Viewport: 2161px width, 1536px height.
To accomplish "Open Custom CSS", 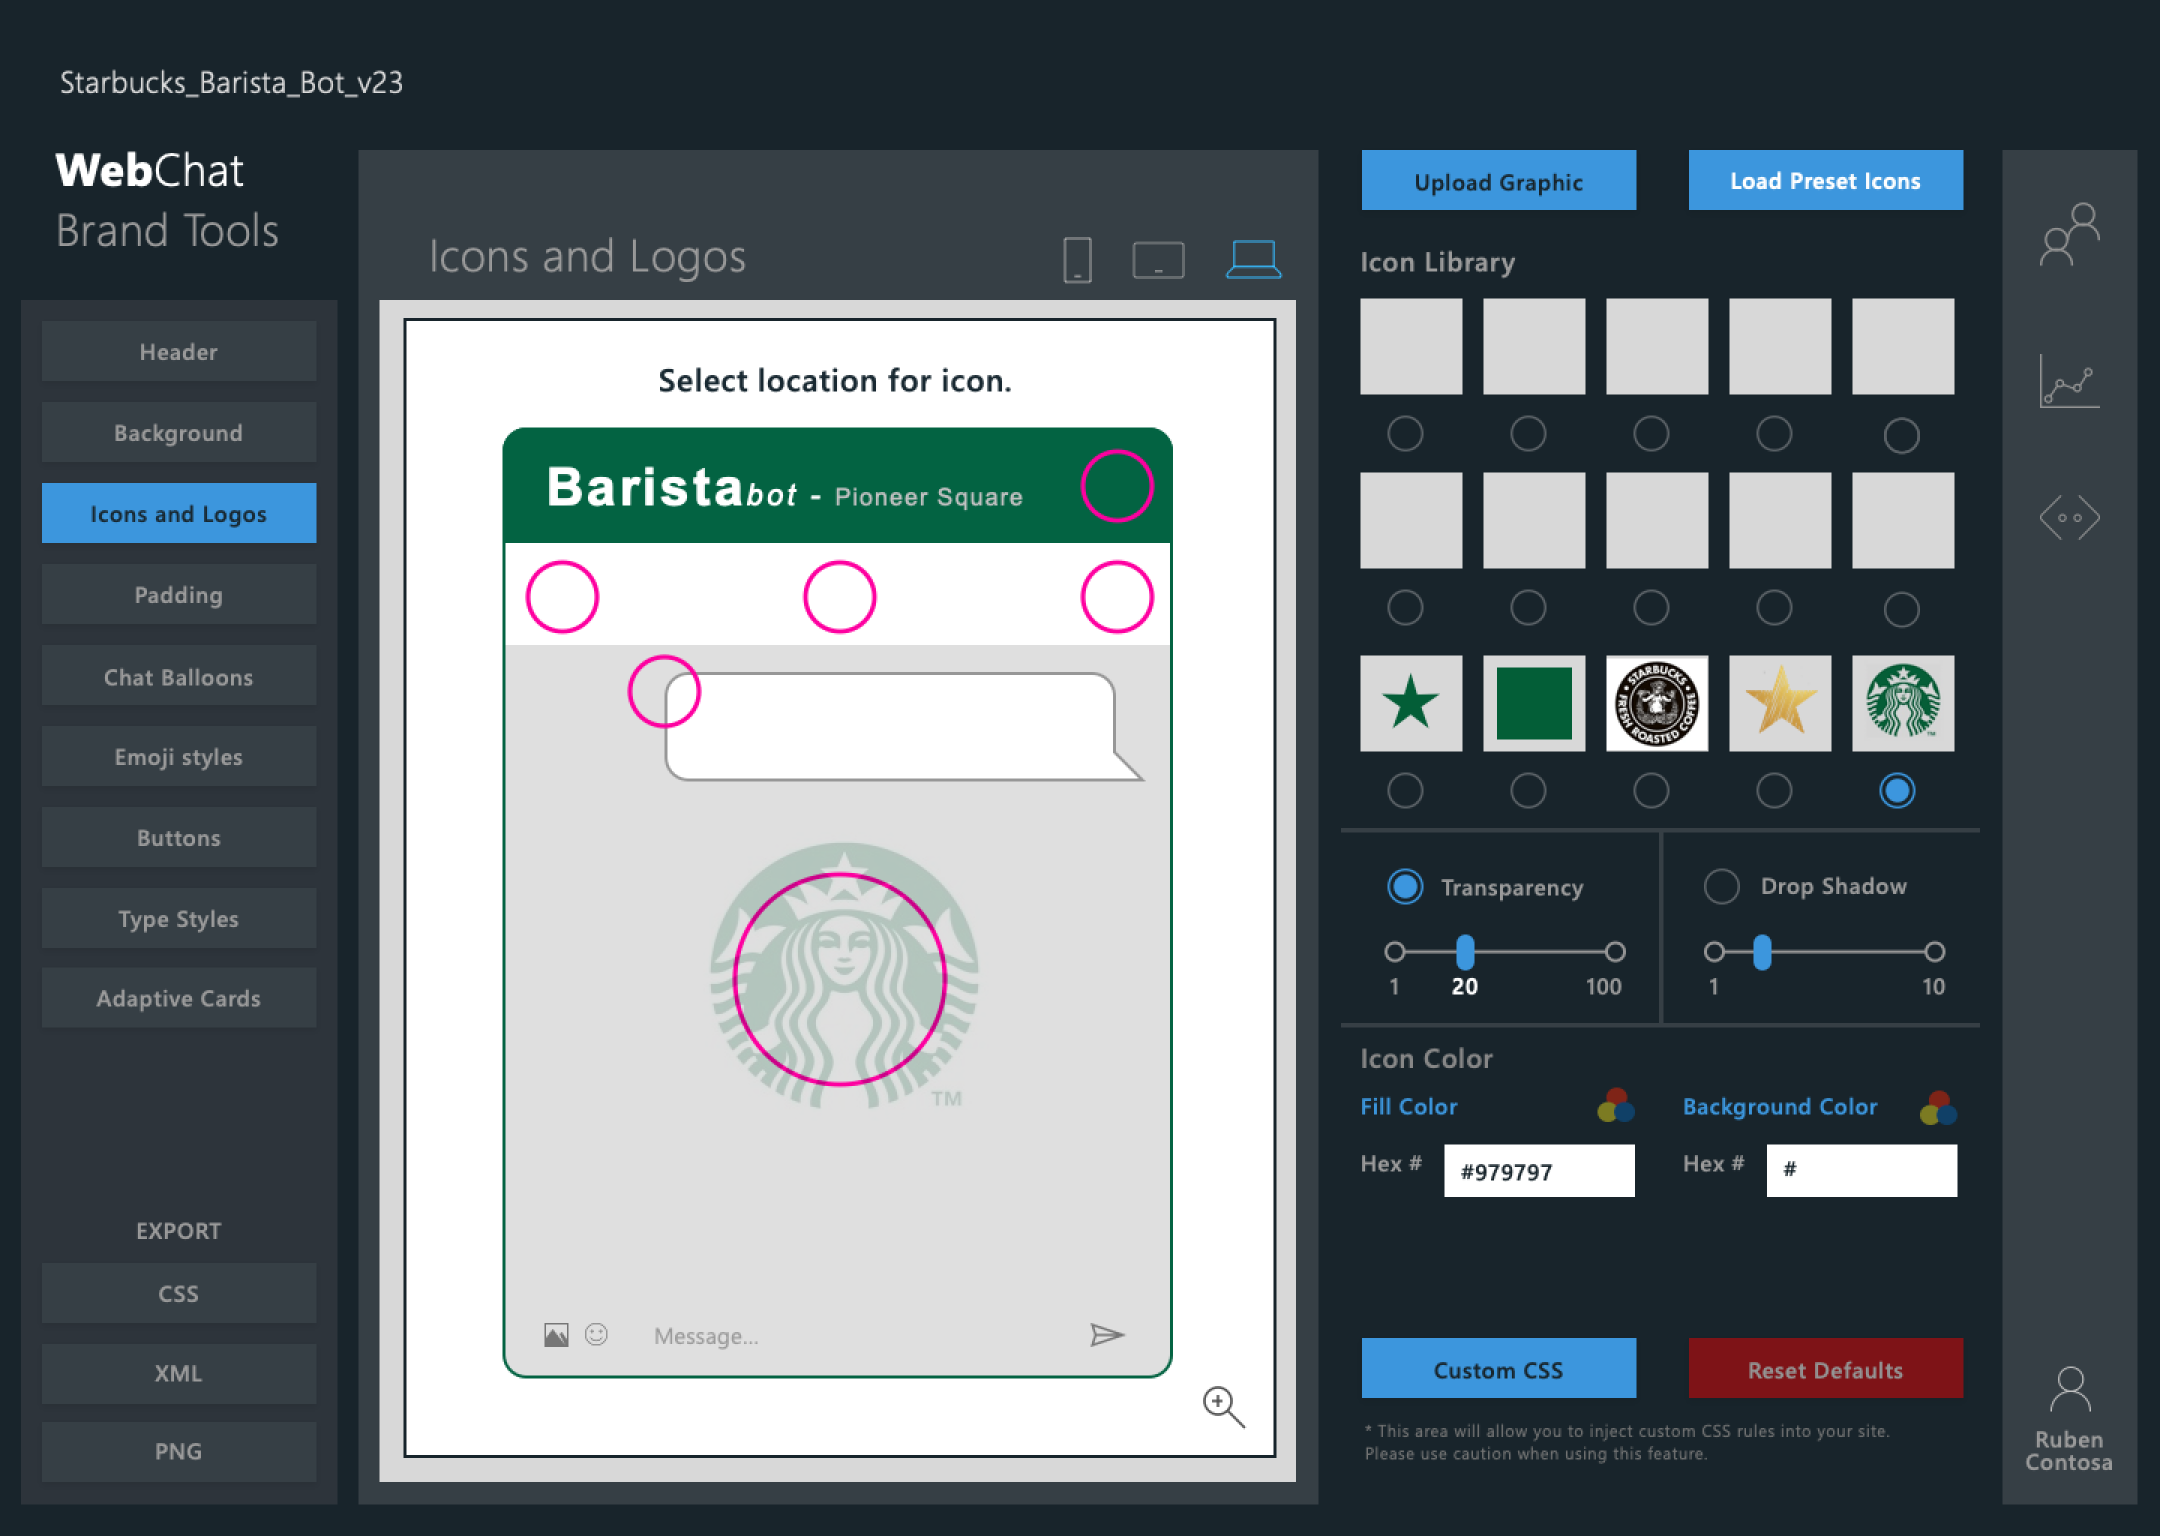I will [1499, 1369].
